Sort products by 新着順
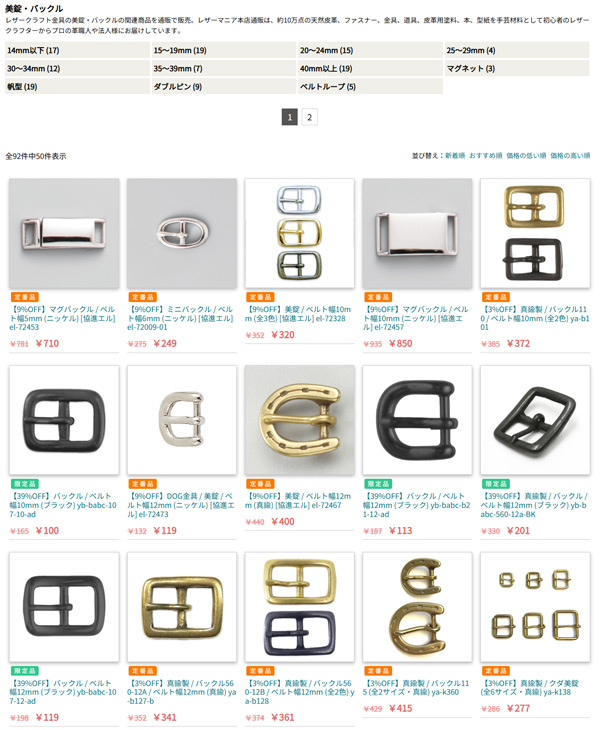The height and width of the screenshot is (730, 600). coord(455,155)
